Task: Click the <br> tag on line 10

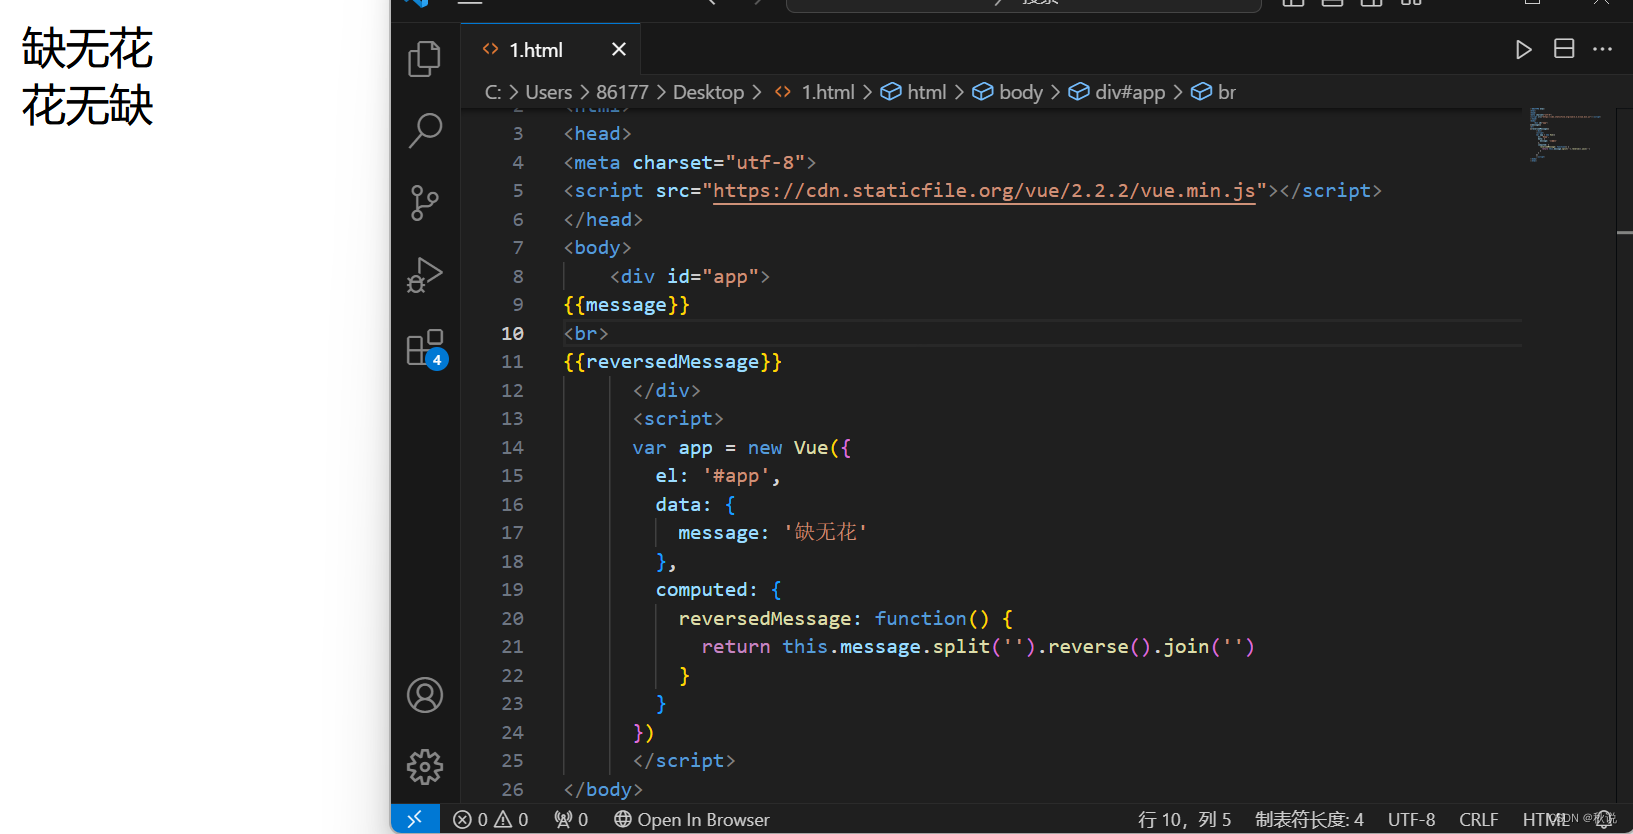Action: click(586, 334)
